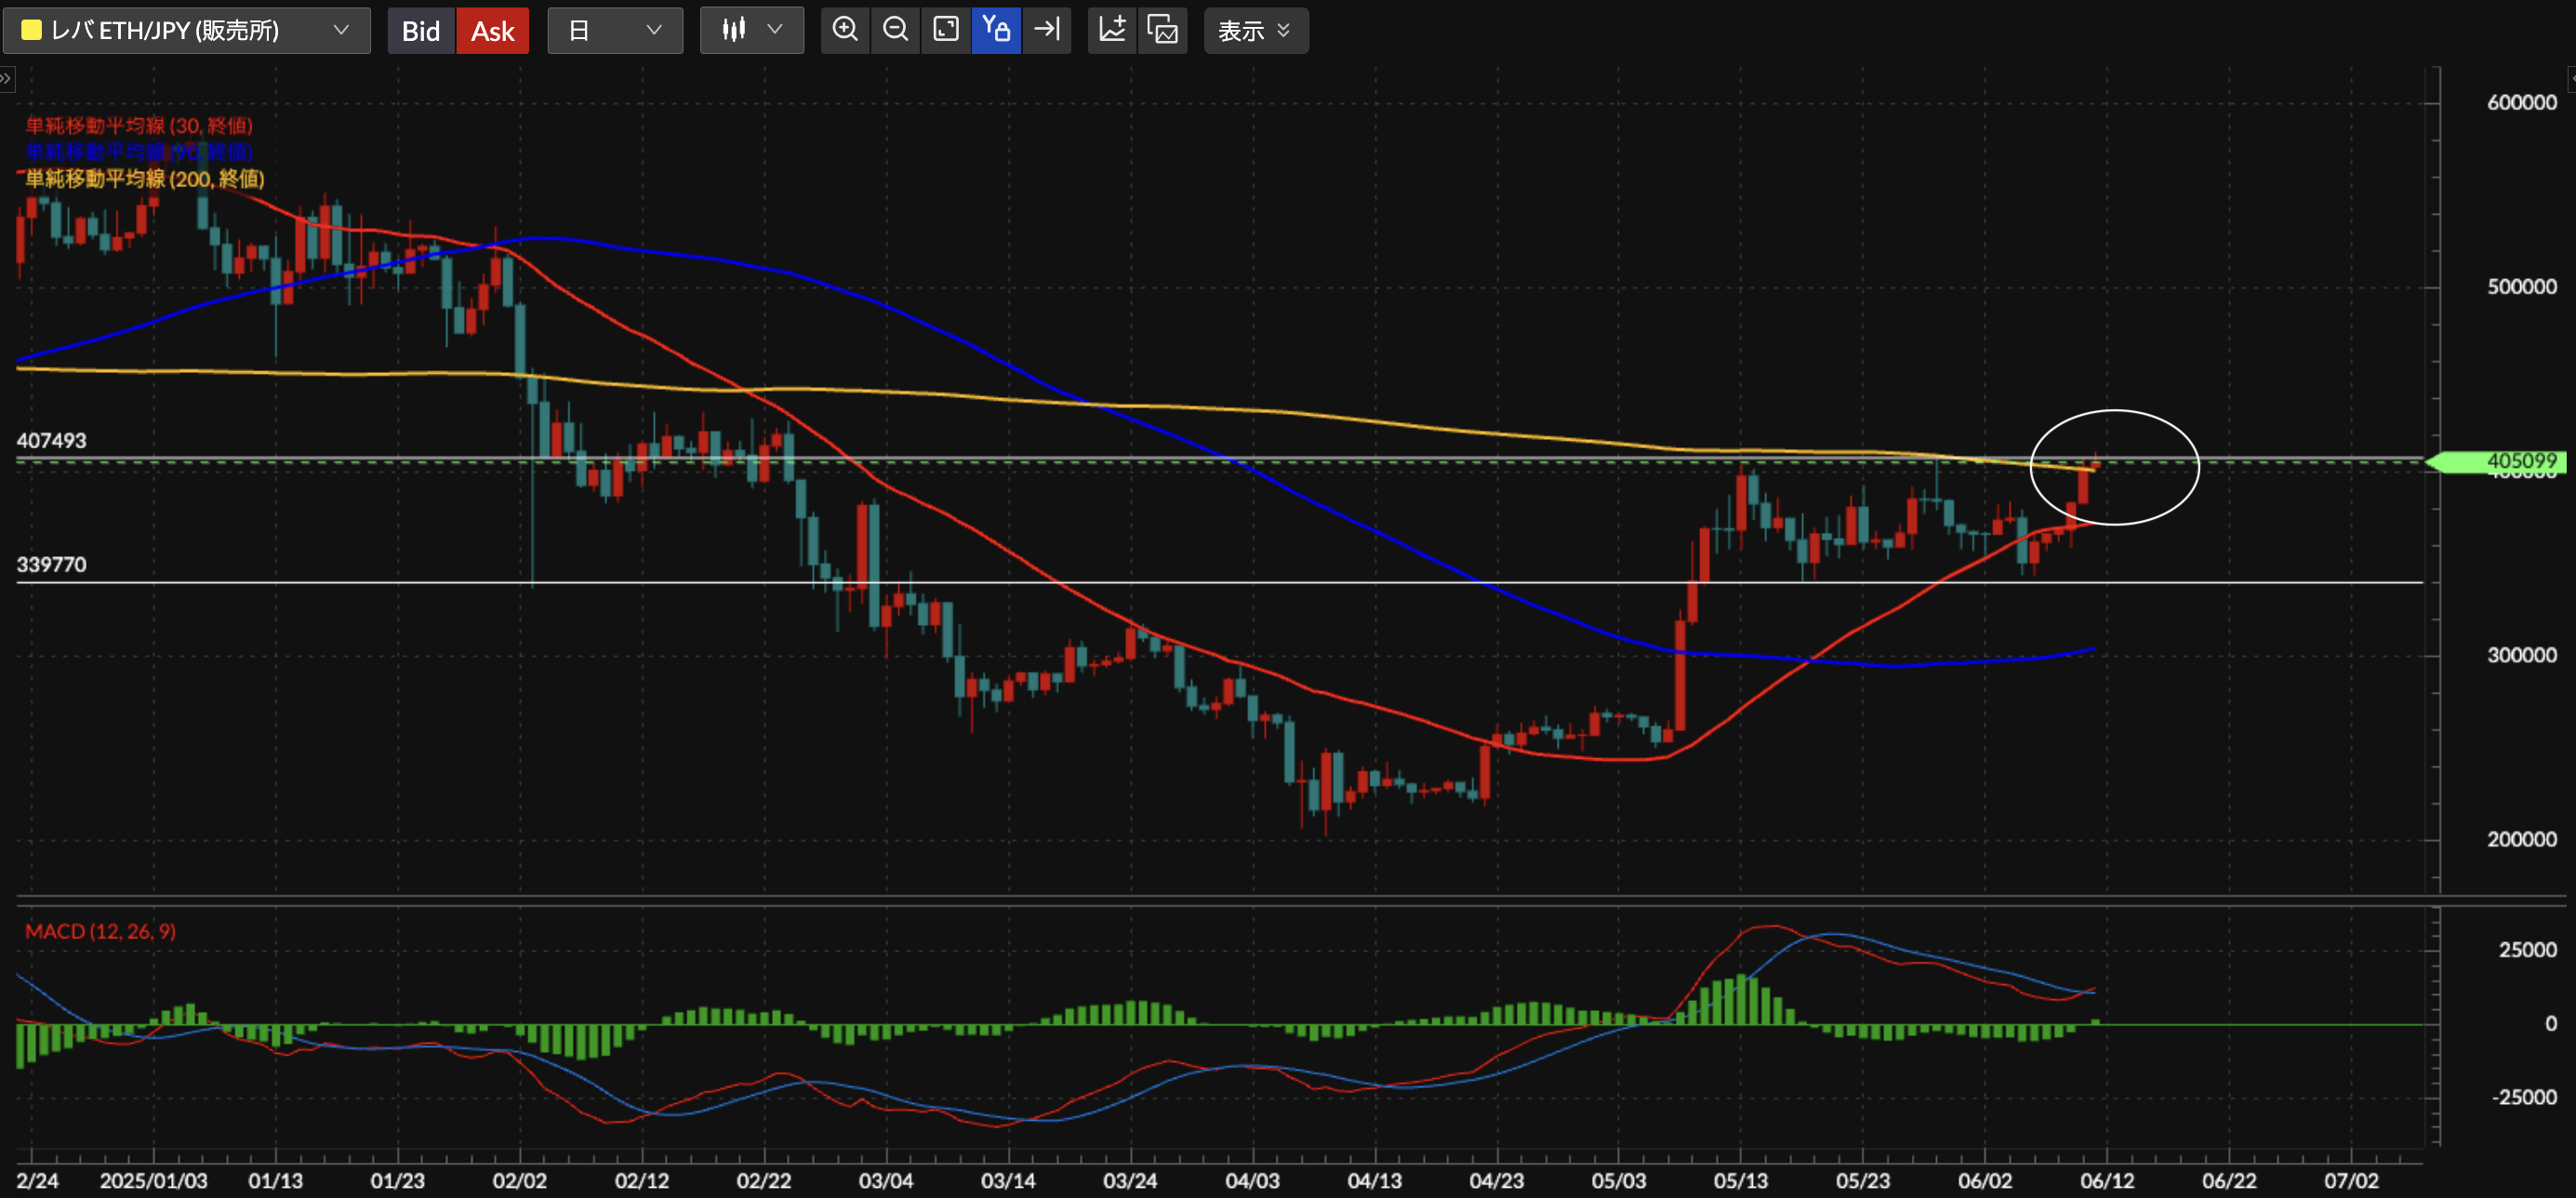This screenshot has width=2576, height=1198.
Task: Click the 06/22 date axis label
Action: (2229, 1180)
